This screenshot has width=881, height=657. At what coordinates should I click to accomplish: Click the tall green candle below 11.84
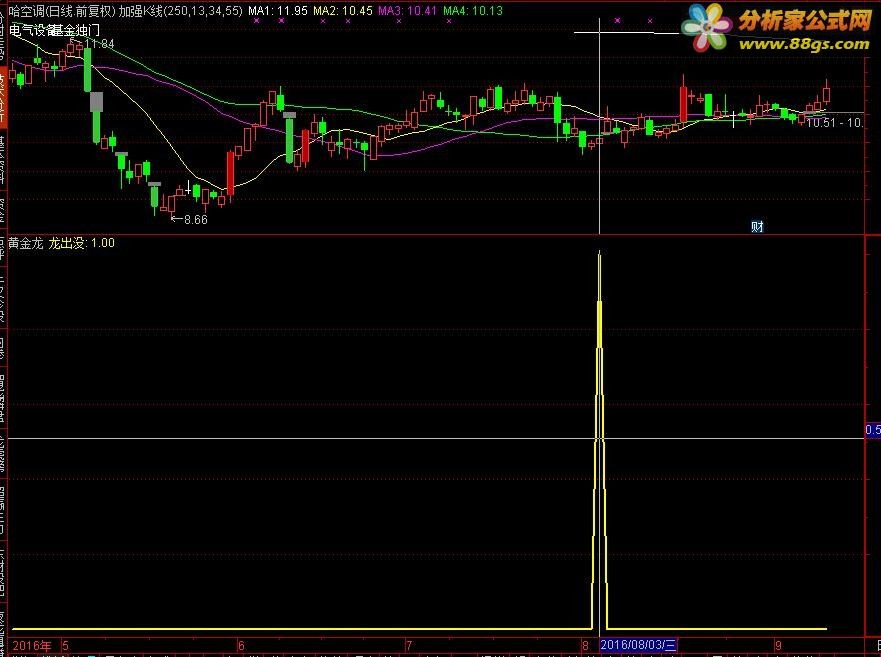click(88, 70)
